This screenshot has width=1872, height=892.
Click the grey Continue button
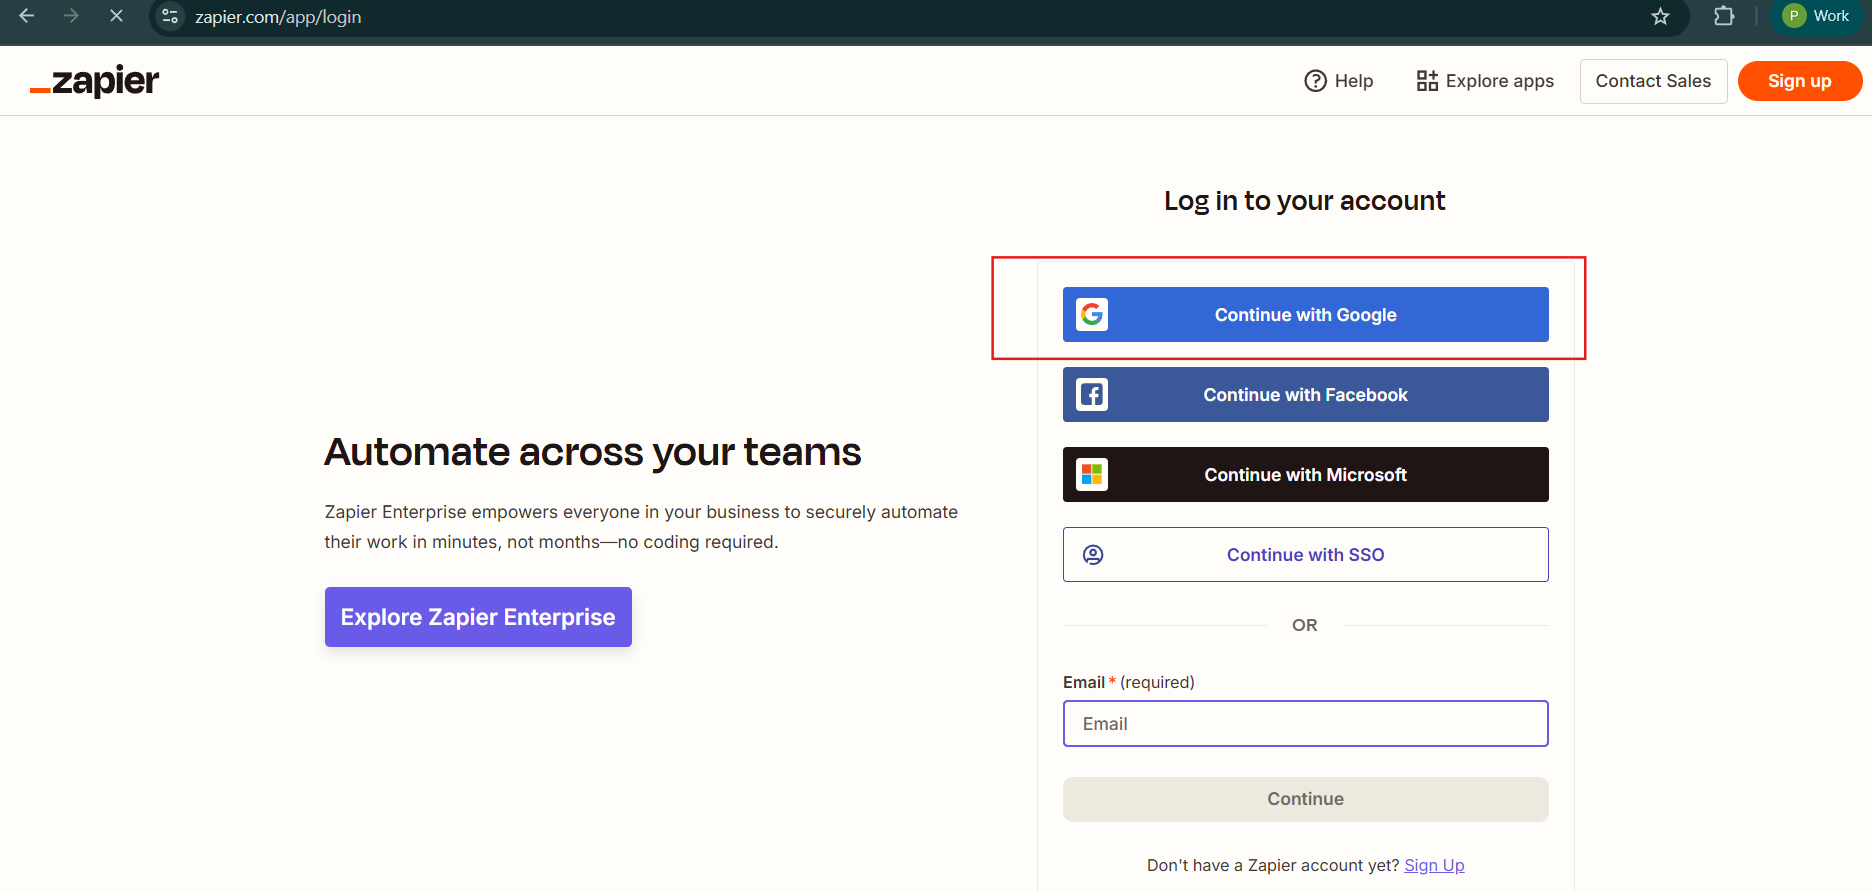click(1305, 799)
